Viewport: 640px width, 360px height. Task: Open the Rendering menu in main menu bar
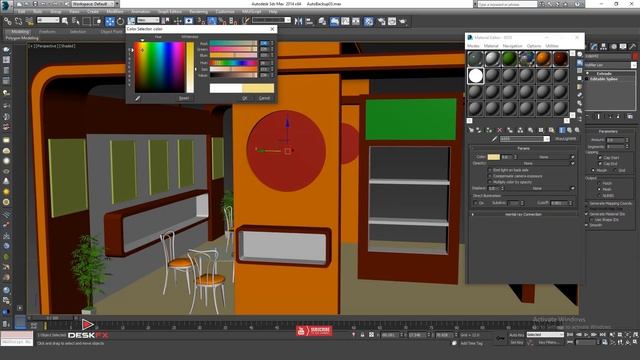(199, 12)
